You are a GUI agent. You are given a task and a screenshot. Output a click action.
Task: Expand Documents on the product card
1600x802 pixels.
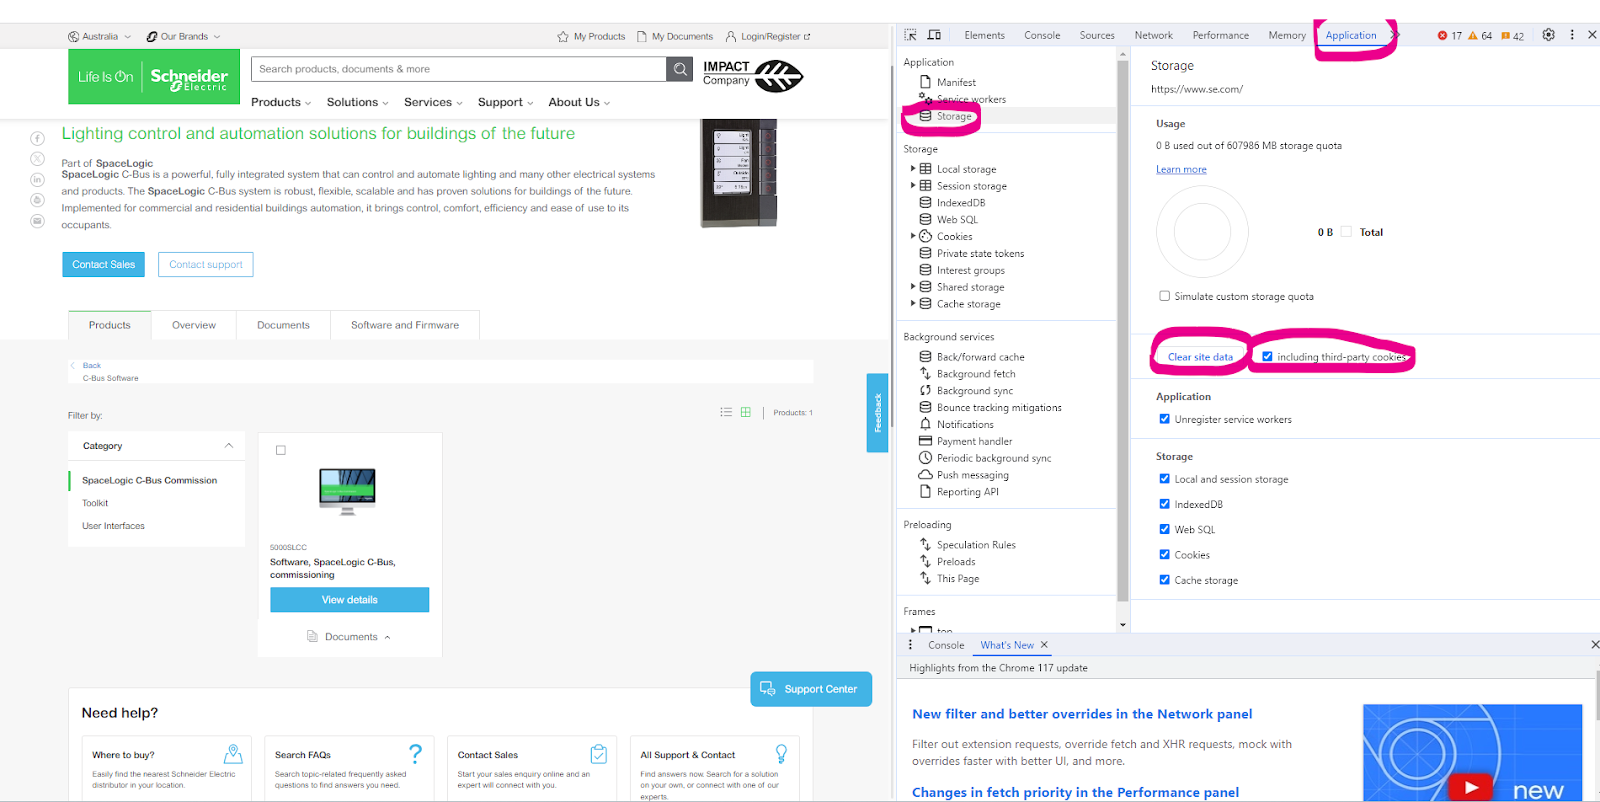pos(349,637)
